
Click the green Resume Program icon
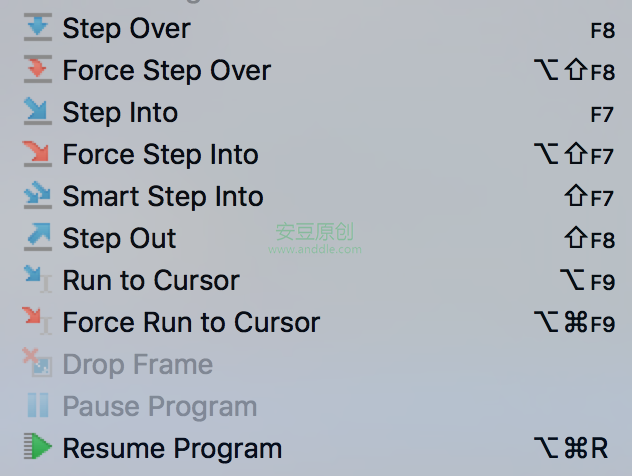(38, 448)
